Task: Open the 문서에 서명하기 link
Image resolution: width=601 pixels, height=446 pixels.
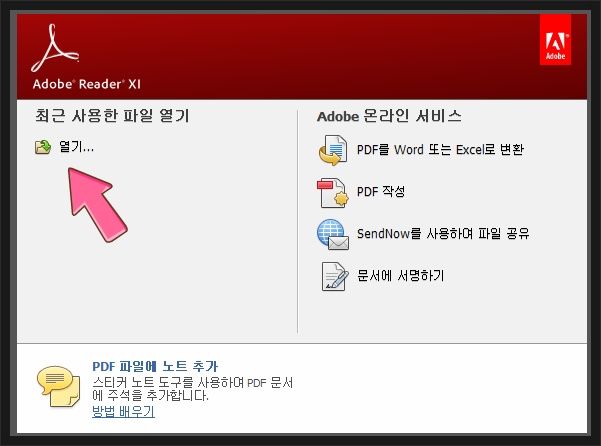Action: (400, 275)
